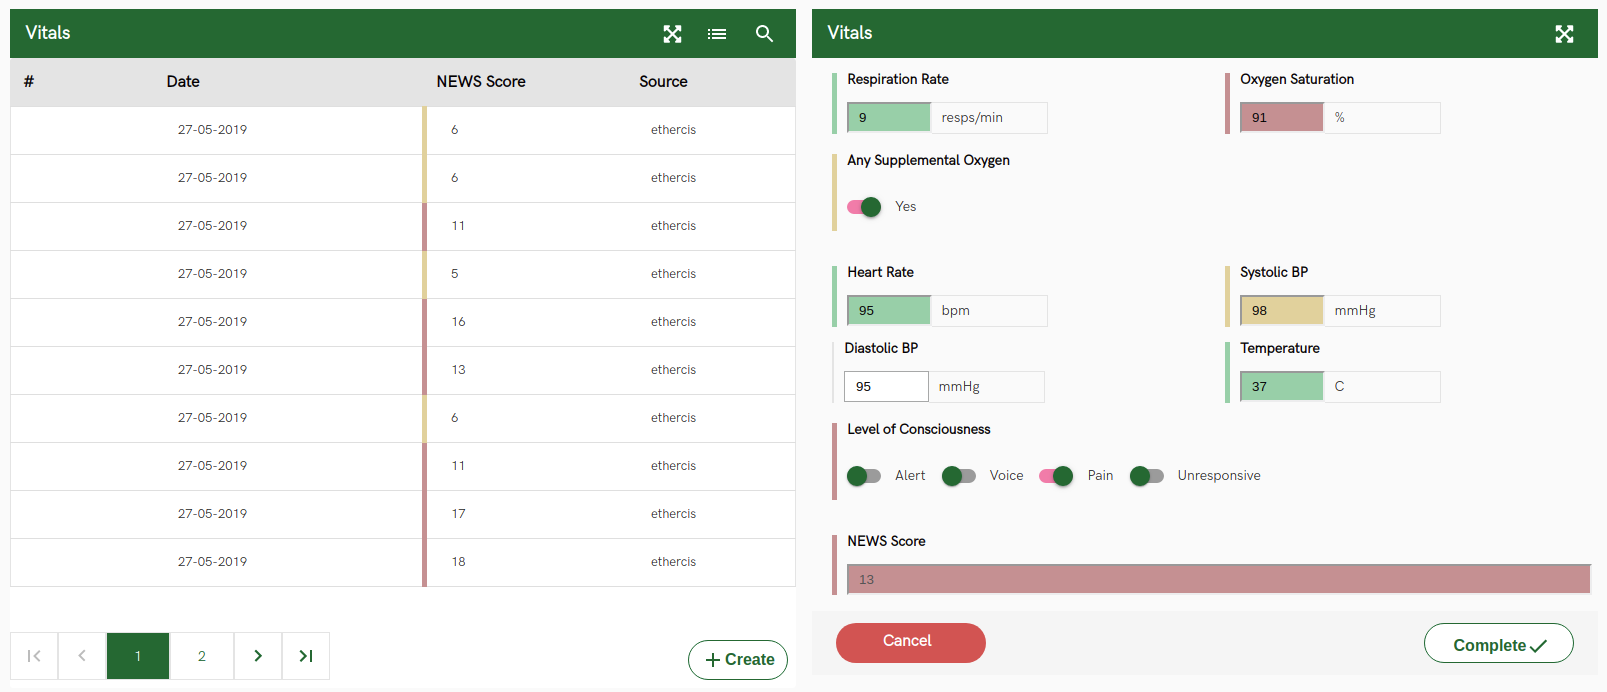Image resolution: width=1607 pixels, height=692 pixels.
Task: Toggle the Voice consciousness switch
Action: coord(959,476)
